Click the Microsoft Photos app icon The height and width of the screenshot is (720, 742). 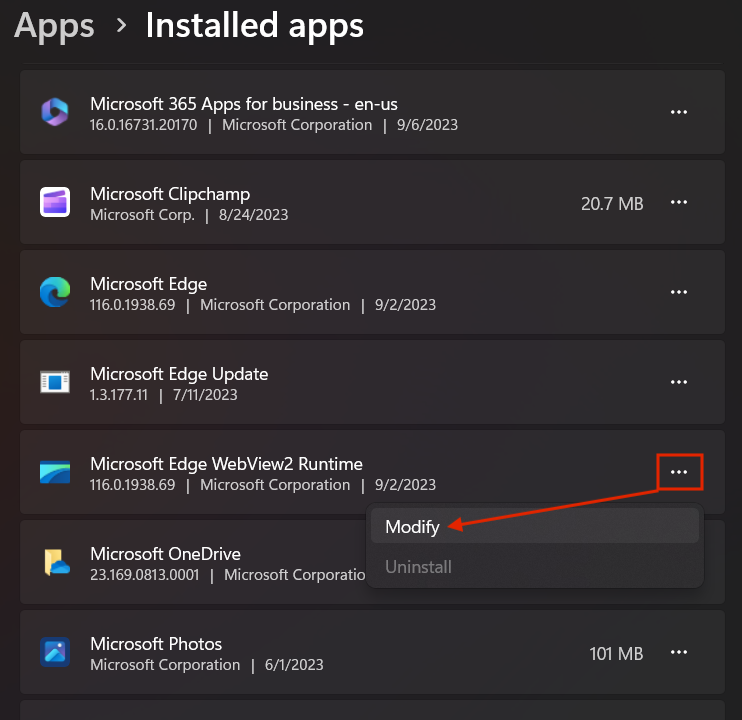click(x=55, y=652)
